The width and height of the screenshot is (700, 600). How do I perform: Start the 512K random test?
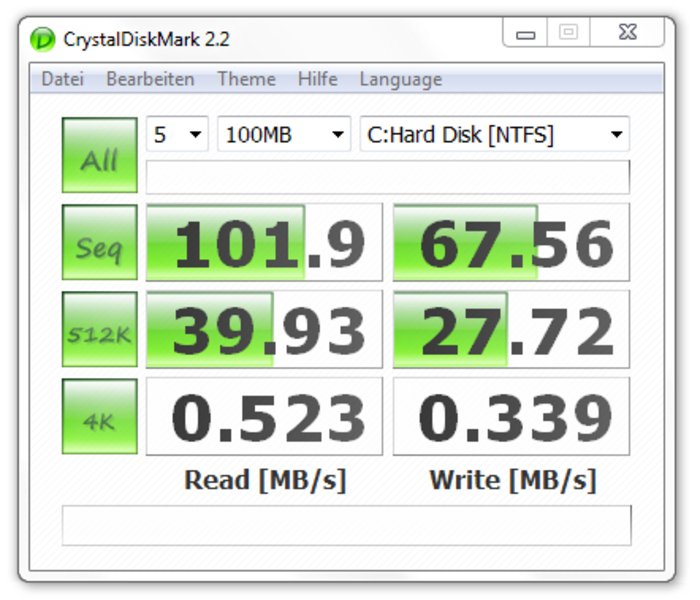100,329
